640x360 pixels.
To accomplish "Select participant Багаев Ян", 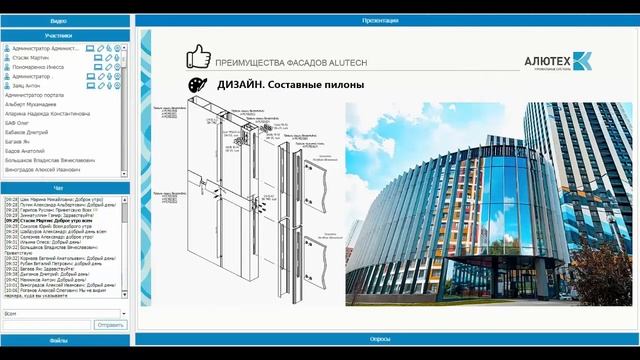I will pos(17,142).
